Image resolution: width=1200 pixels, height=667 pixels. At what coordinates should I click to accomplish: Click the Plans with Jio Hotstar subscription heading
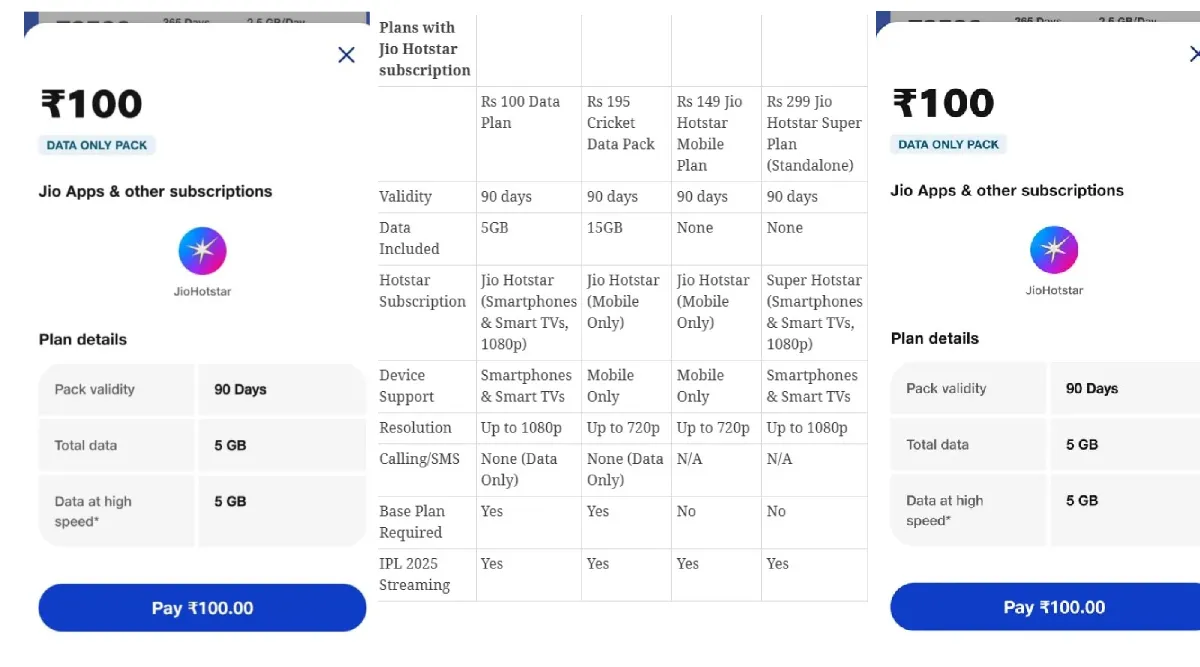coord(424,49)
